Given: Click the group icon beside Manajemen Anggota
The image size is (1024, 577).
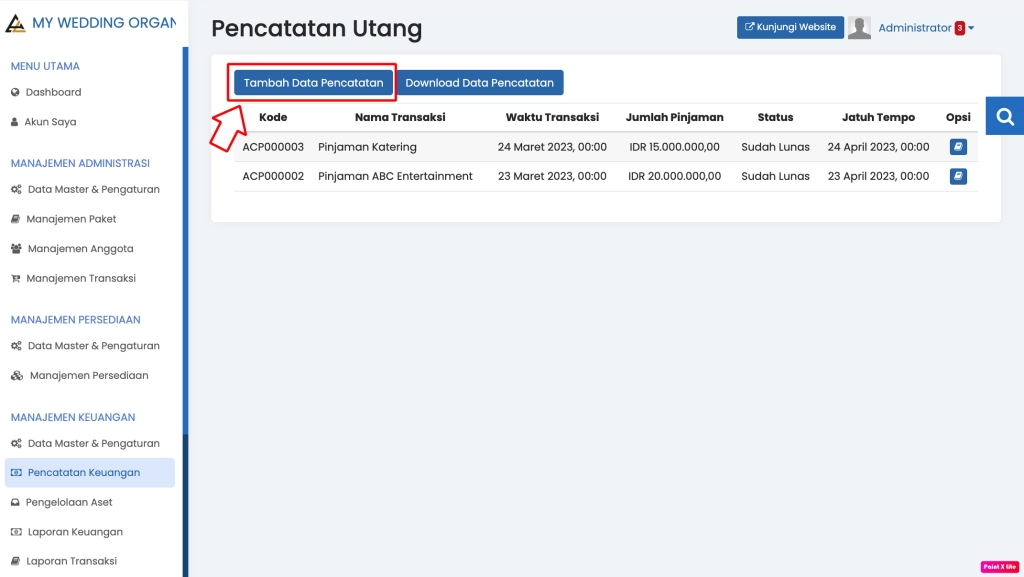Looking at the screenshot, I should click(x=17, y=249).
